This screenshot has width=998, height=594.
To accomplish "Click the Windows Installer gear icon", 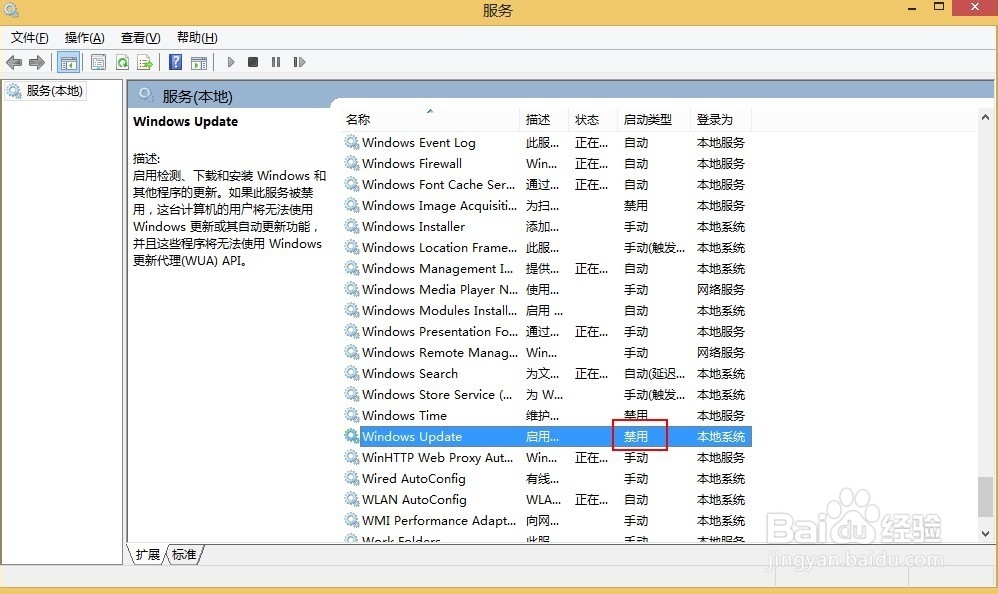I will (x=352, y=225).
